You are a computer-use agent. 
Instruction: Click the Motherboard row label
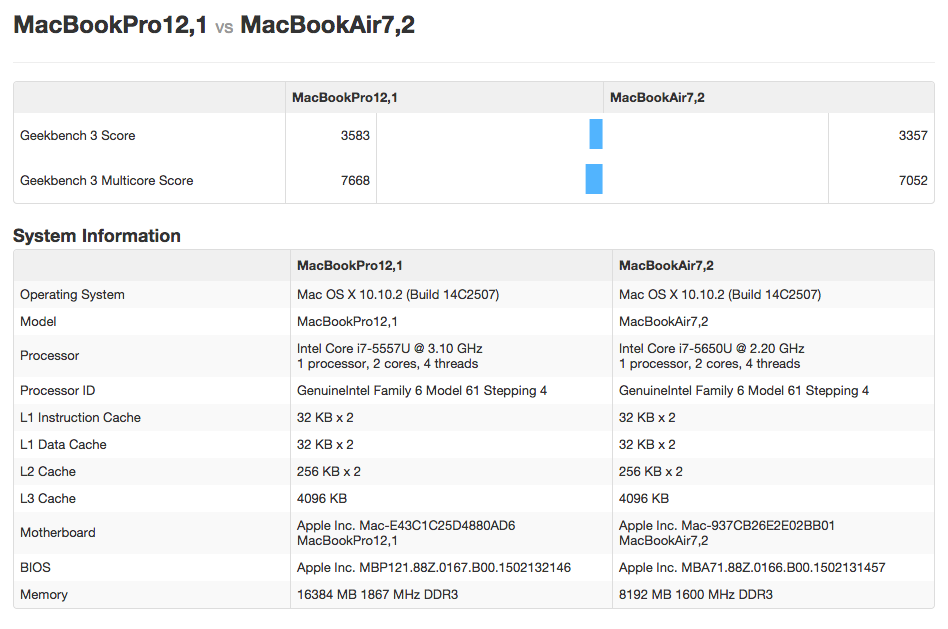tap(57, 532)
